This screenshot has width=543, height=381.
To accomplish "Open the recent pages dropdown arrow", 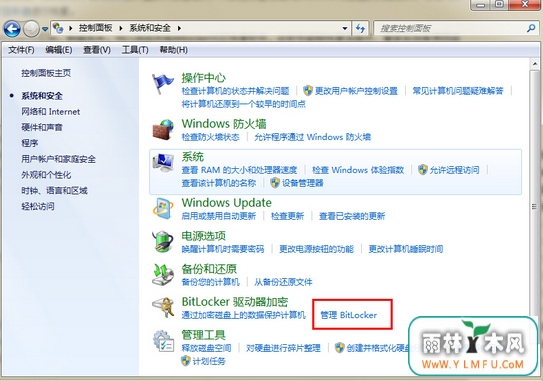I will pyautogui.click(x=45, y=29).
